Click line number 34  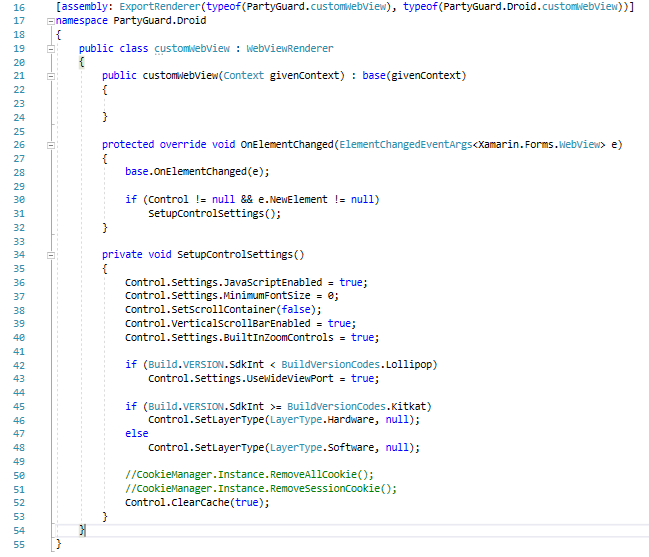click(x=19, y=255)
